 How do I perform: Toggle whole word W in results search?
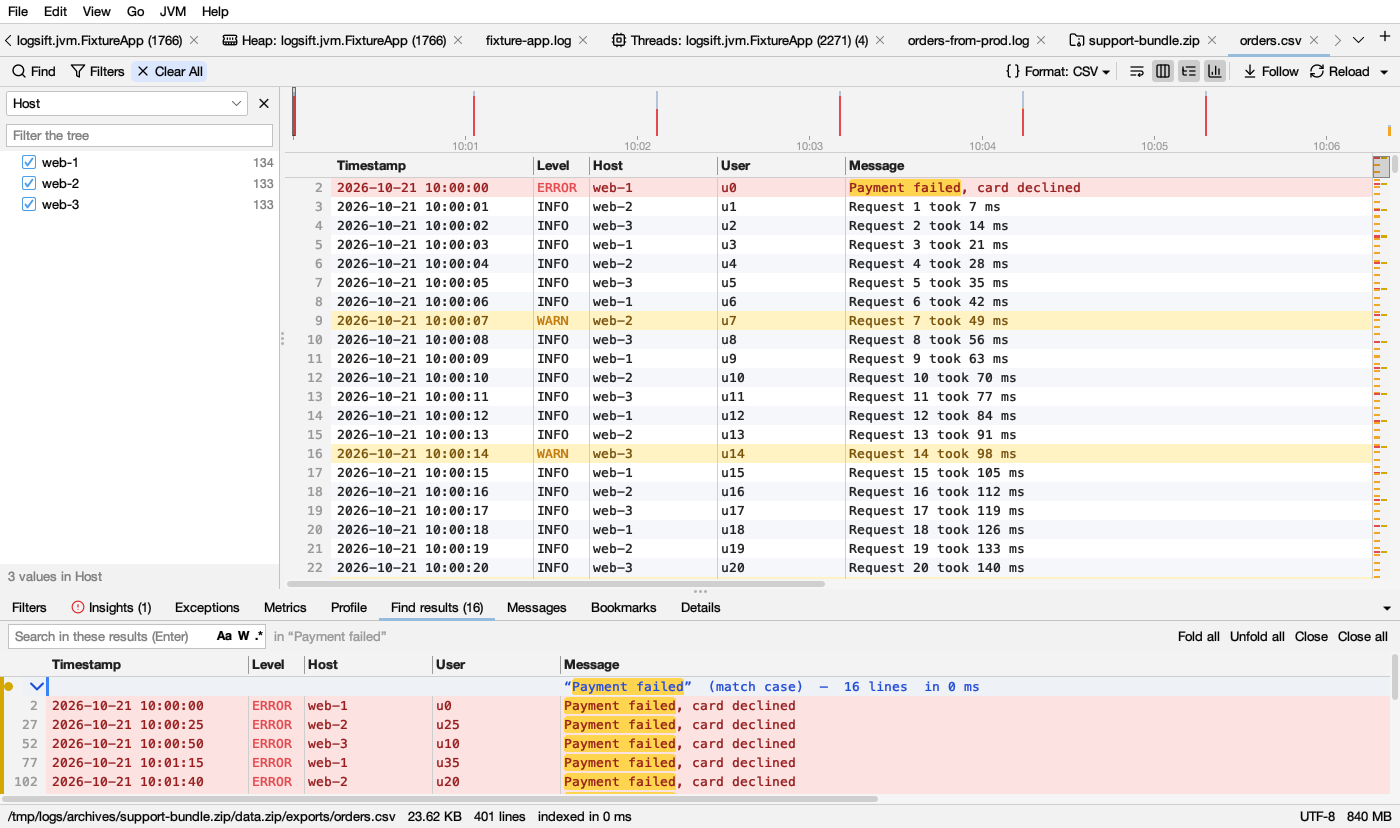coord(243,636)
